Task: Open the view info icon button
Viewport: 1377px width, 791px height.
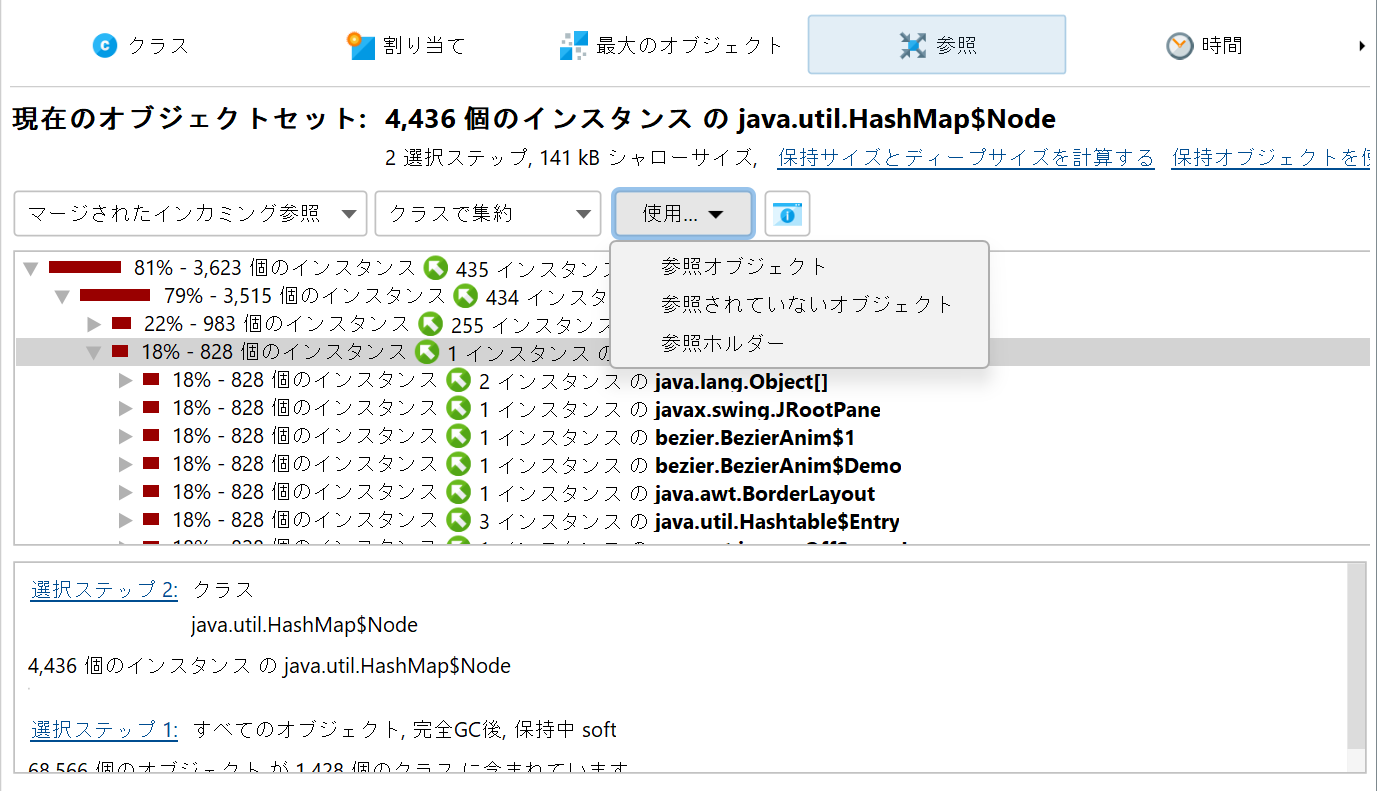Action: pos(787,213)
